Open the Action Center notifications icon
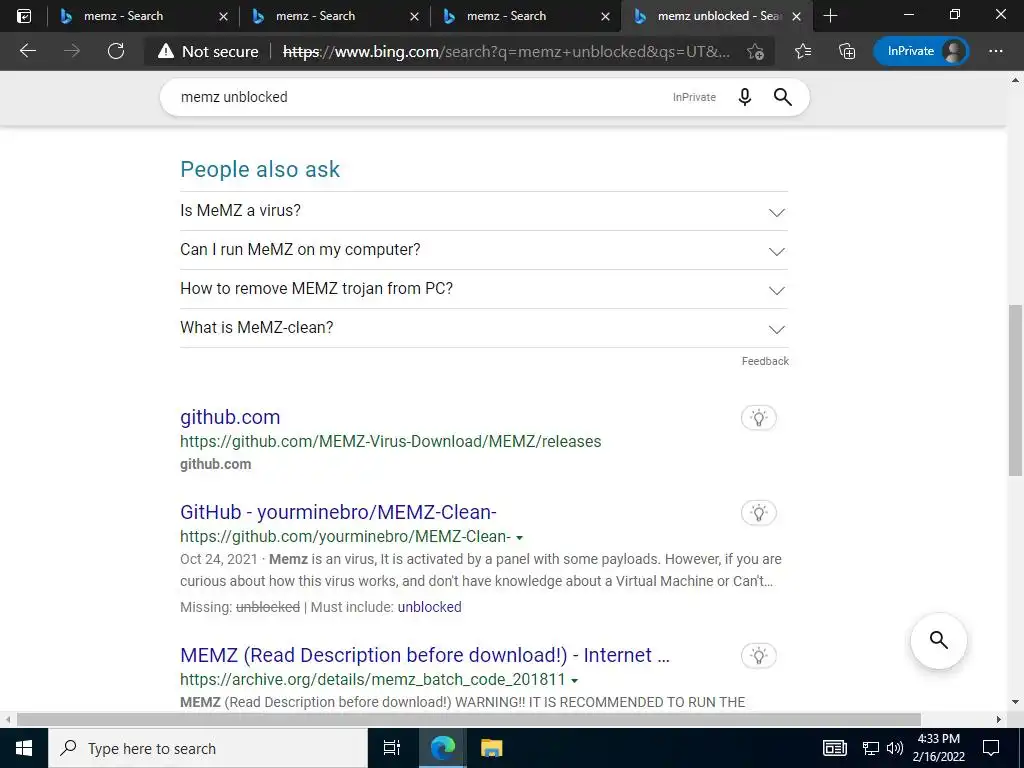The width and height of the screenshot is (1024, 768). (x=991, y=748)
